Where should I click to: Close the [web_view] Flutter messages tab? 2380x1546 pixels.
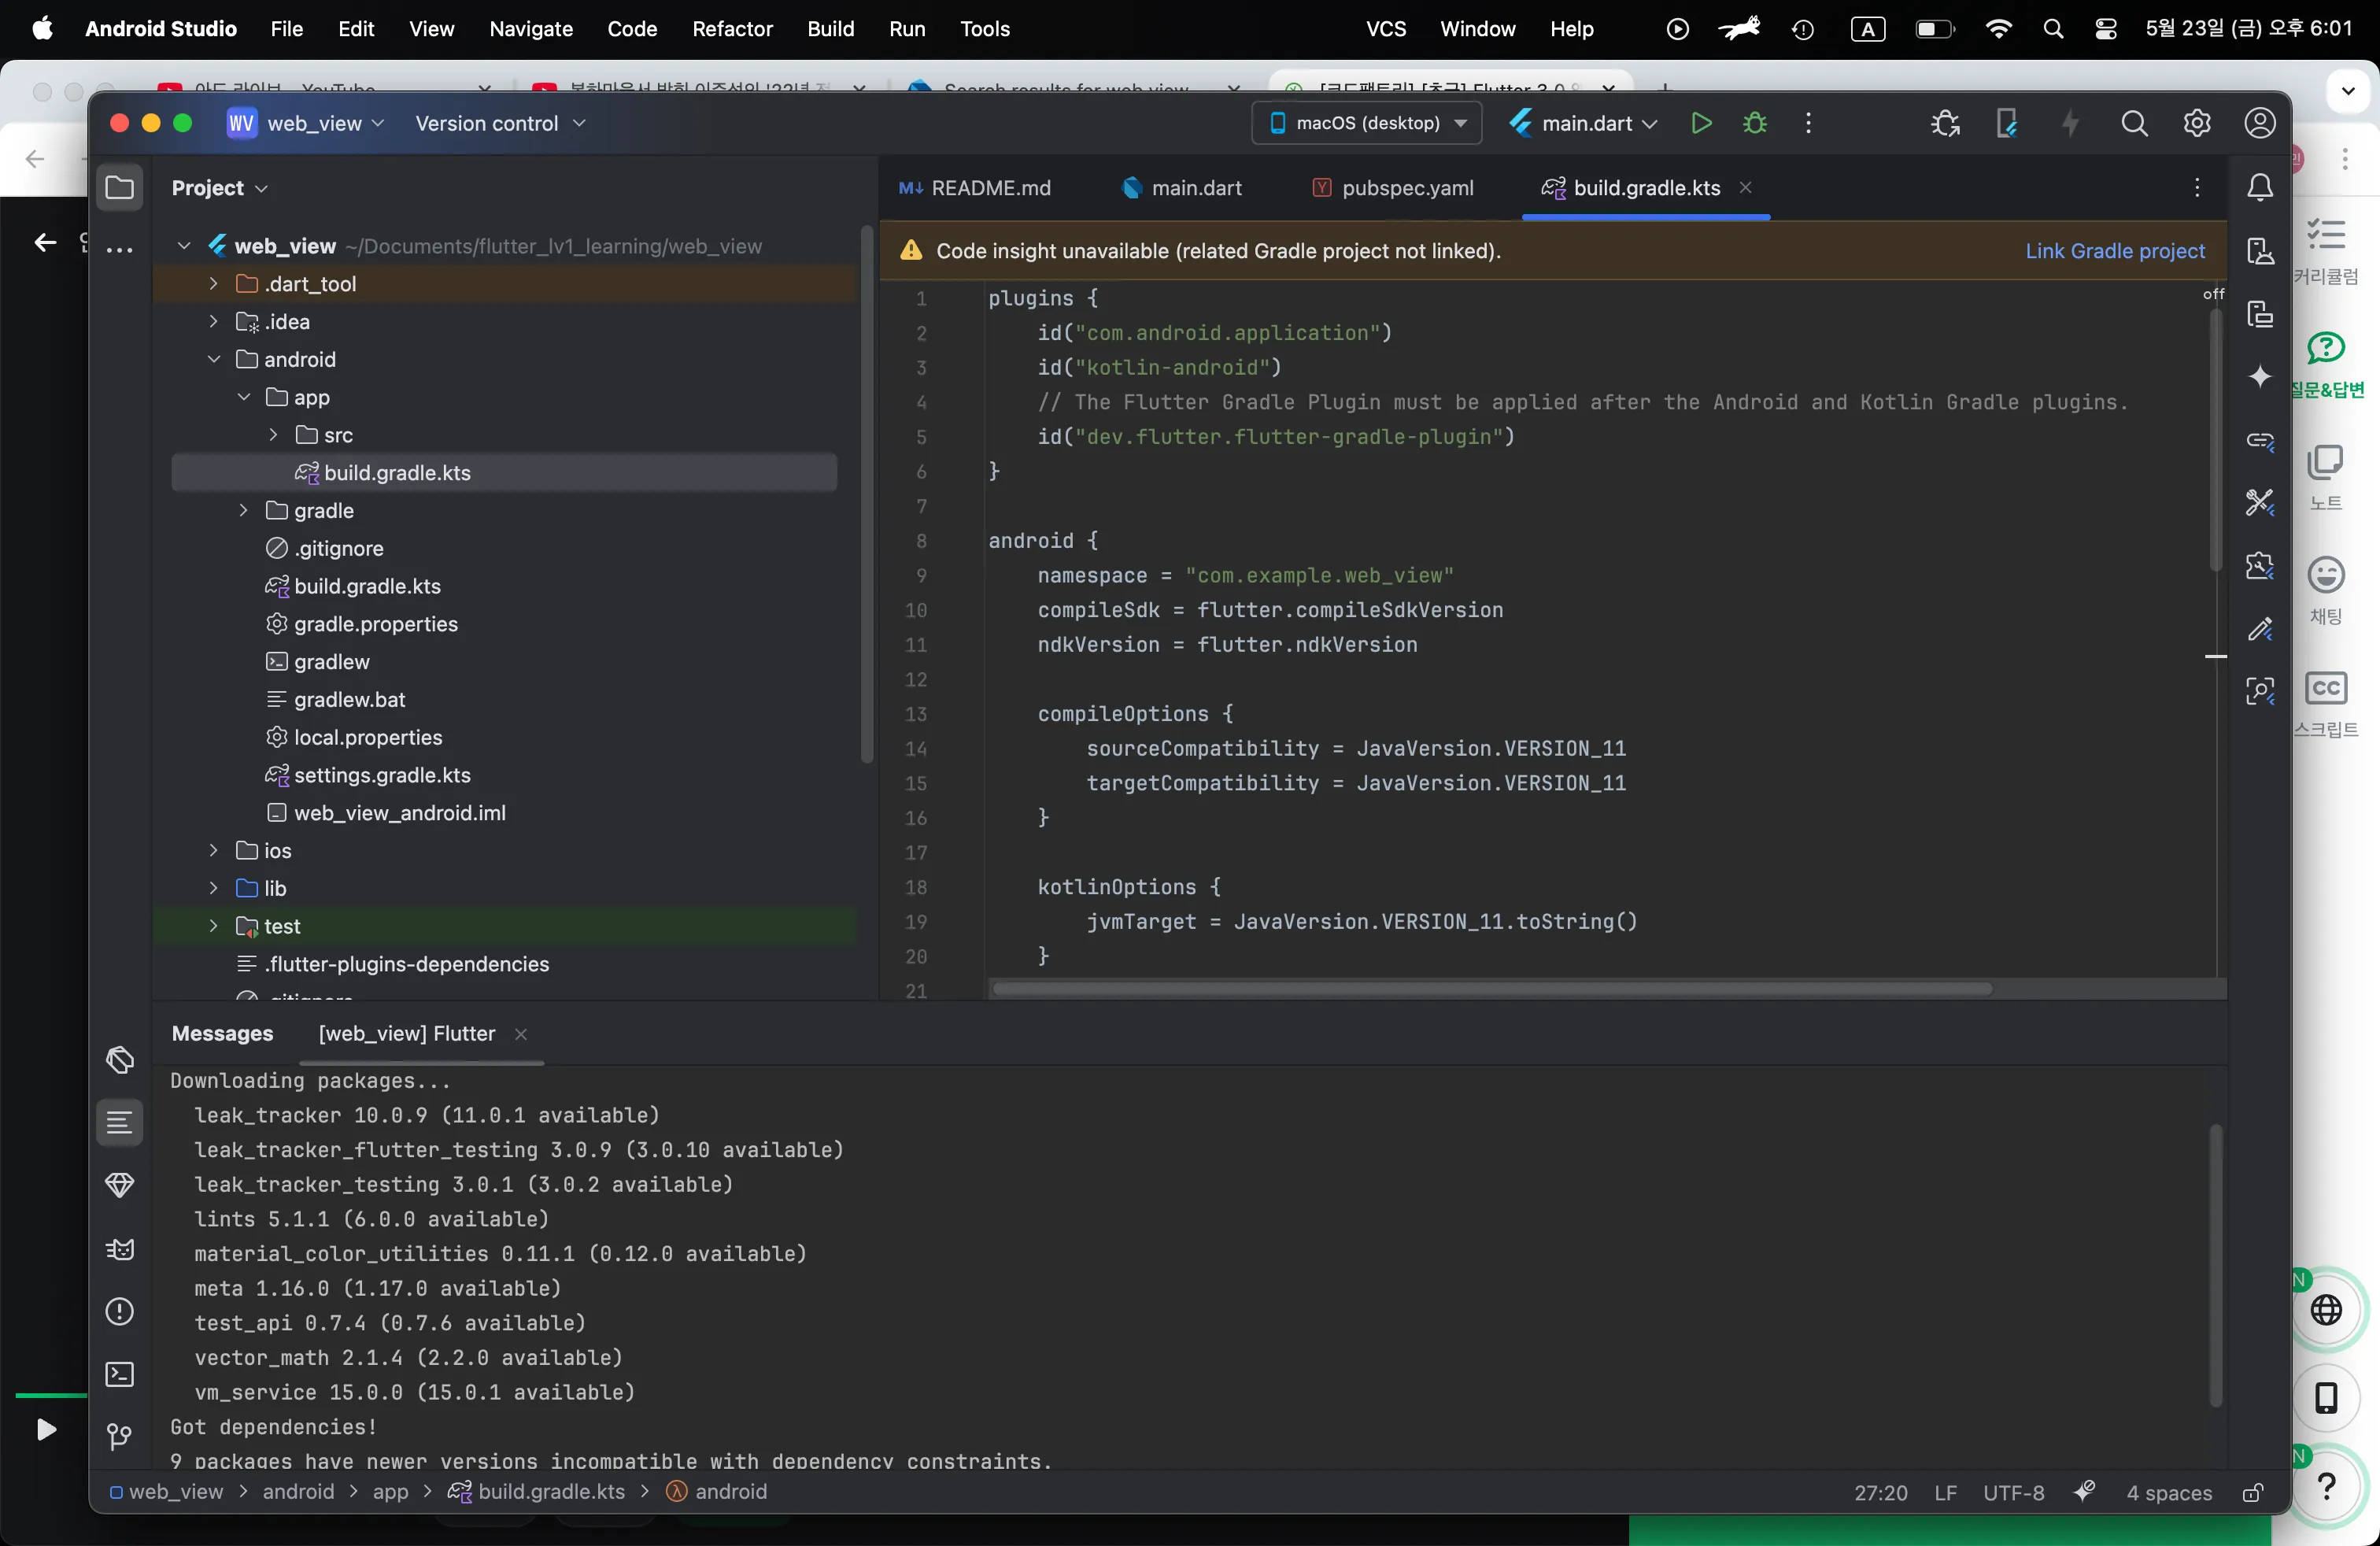[521, 1035]
